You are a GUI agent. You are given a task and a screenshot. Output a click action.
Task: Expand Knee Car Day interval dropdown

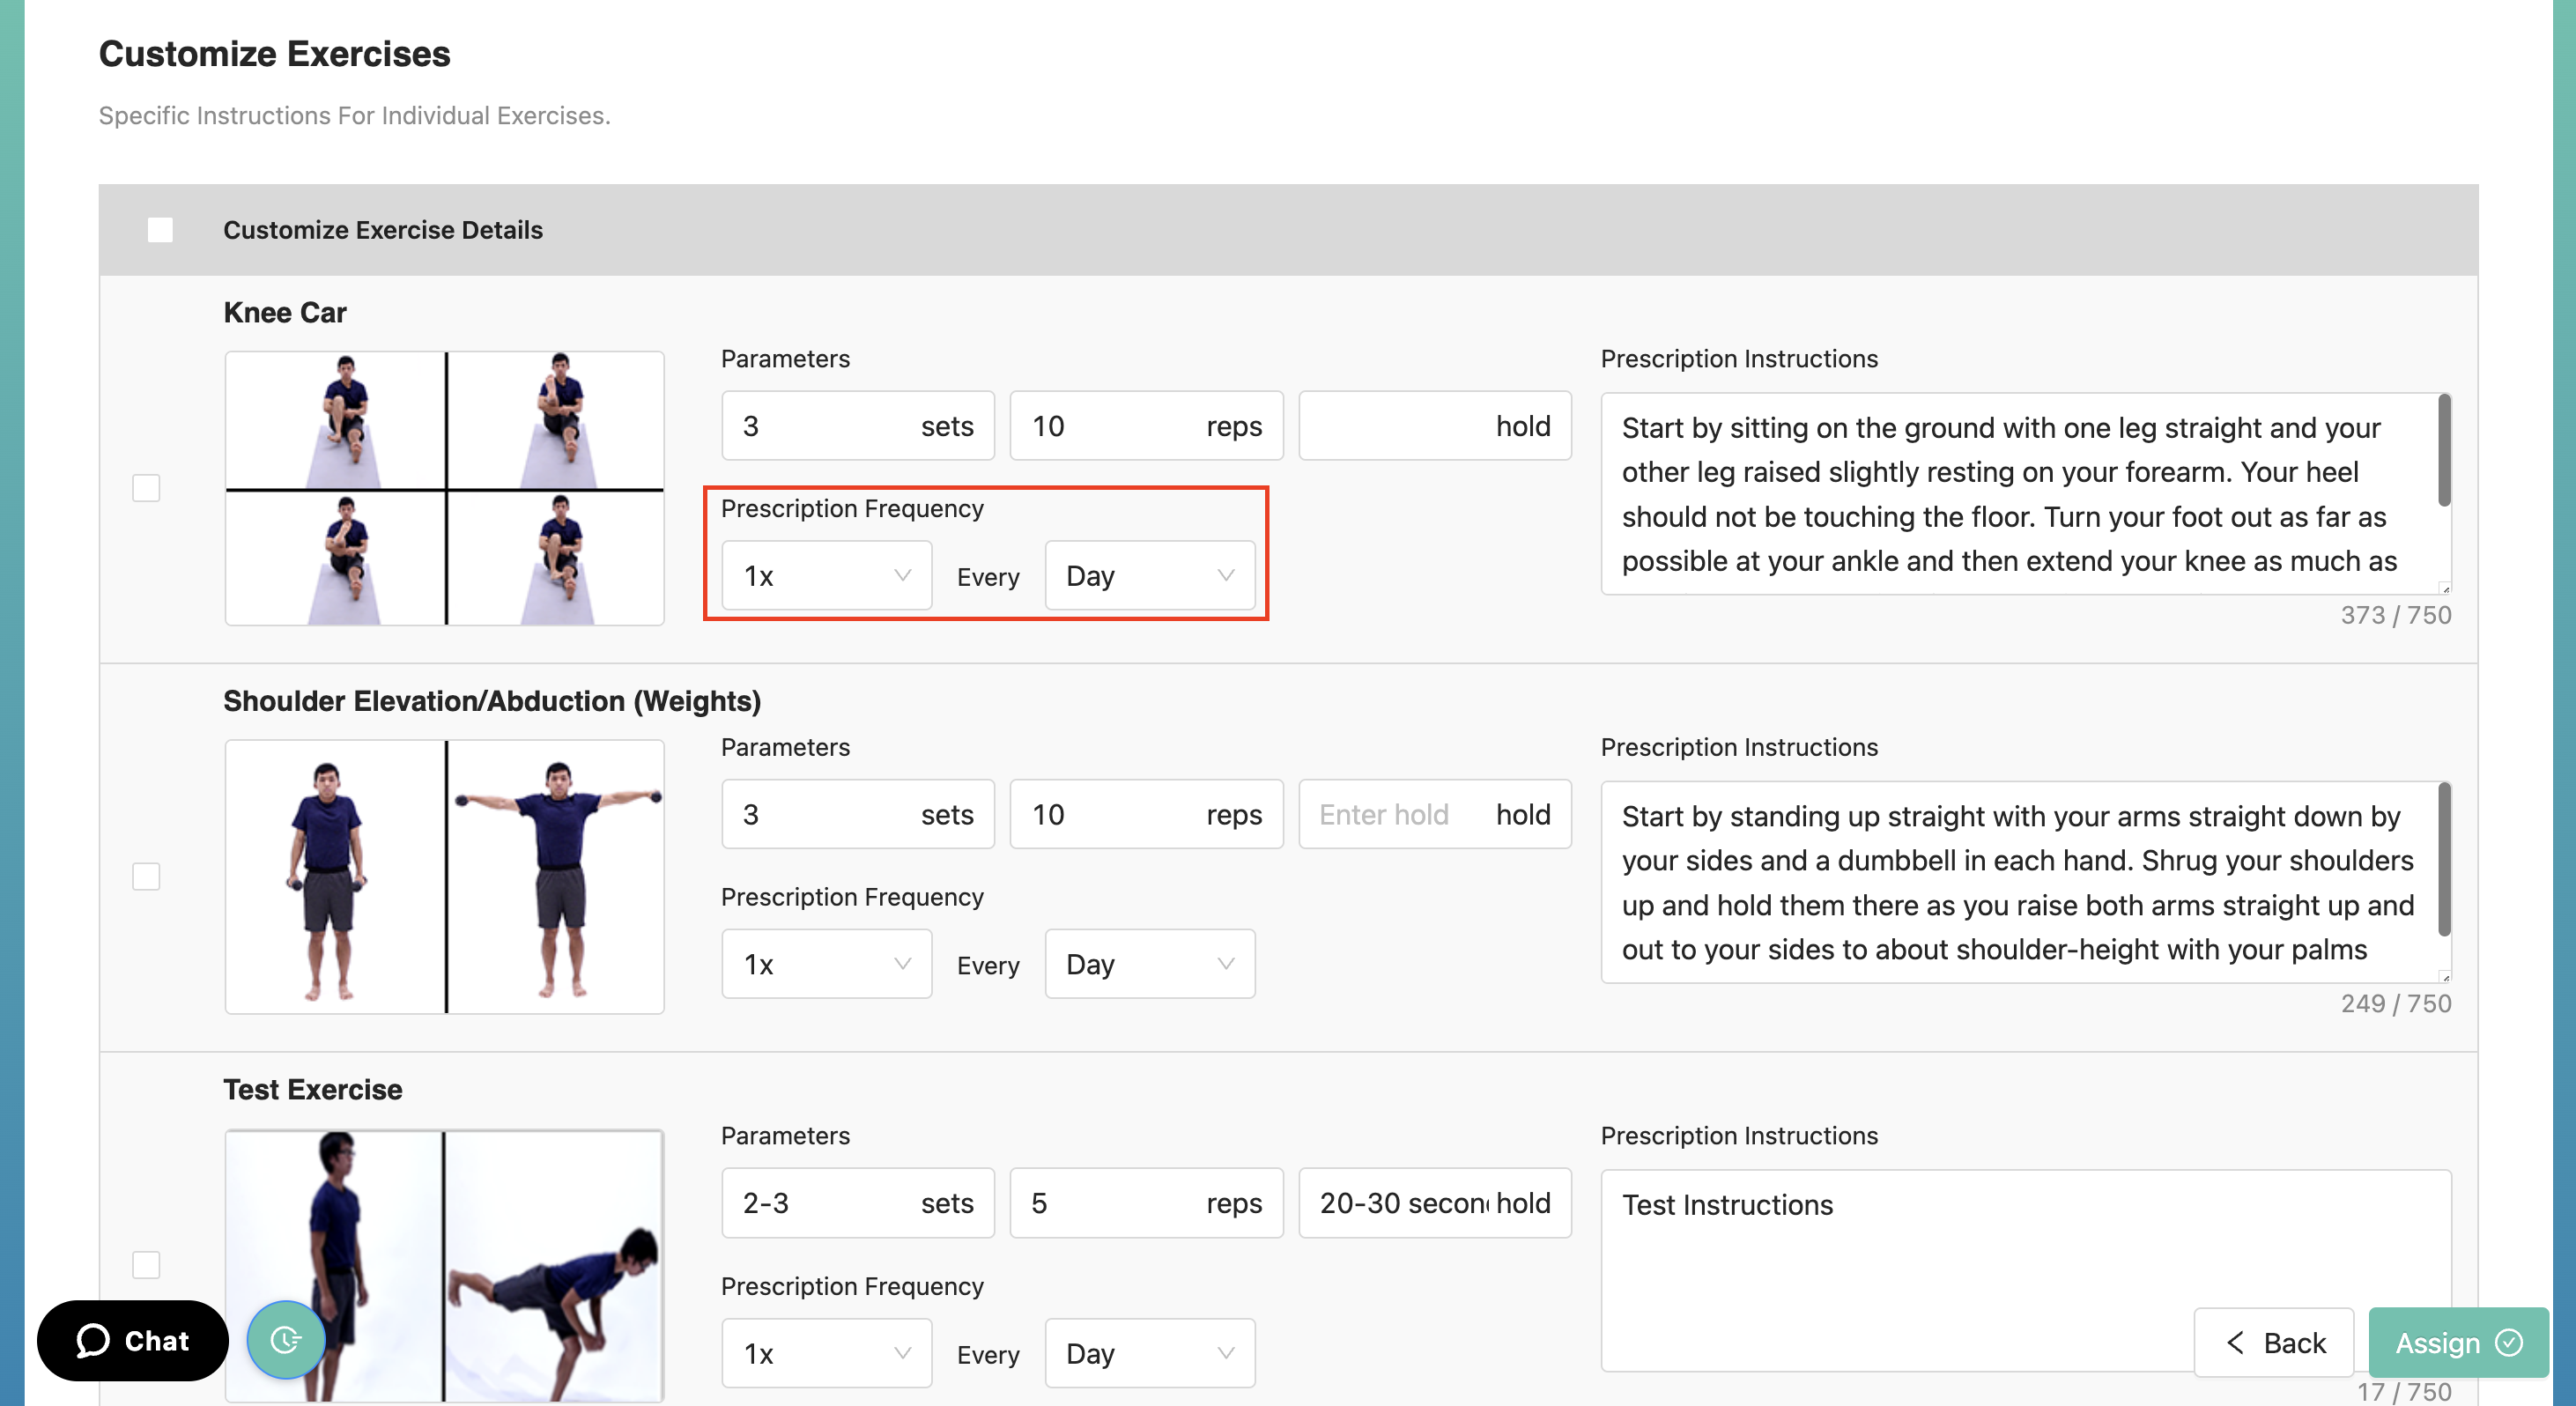click(1149, 576)
